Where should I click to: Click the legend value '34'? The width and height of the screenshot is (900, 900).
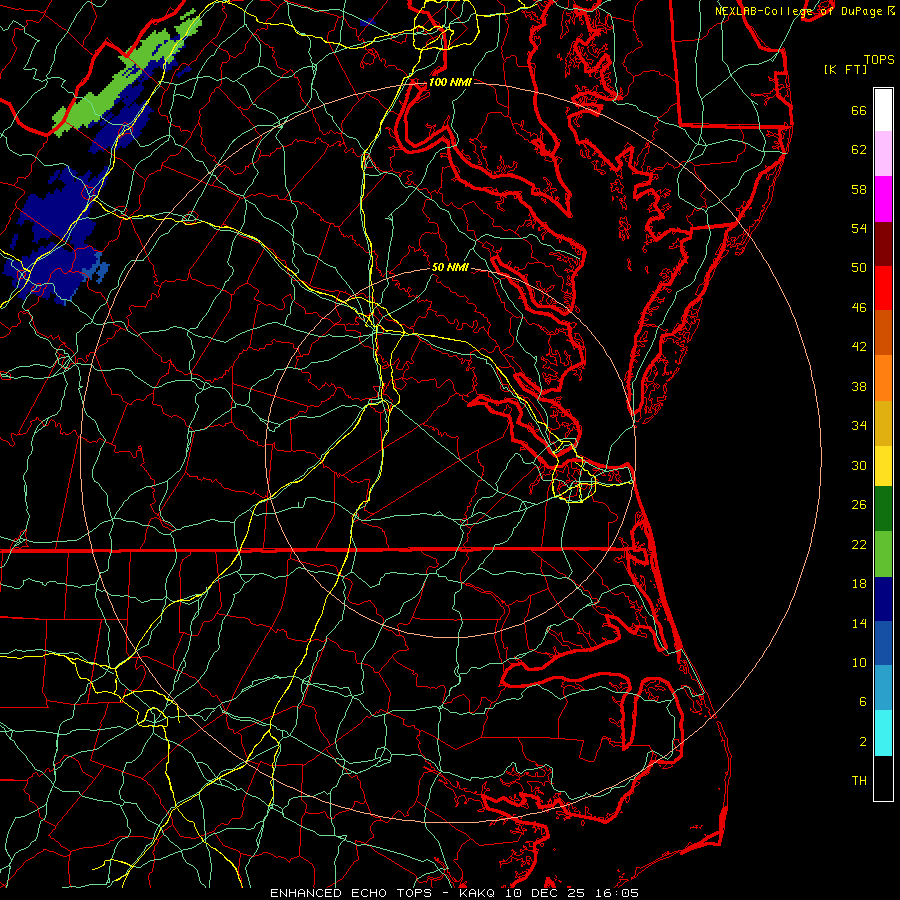click(859, 425)
